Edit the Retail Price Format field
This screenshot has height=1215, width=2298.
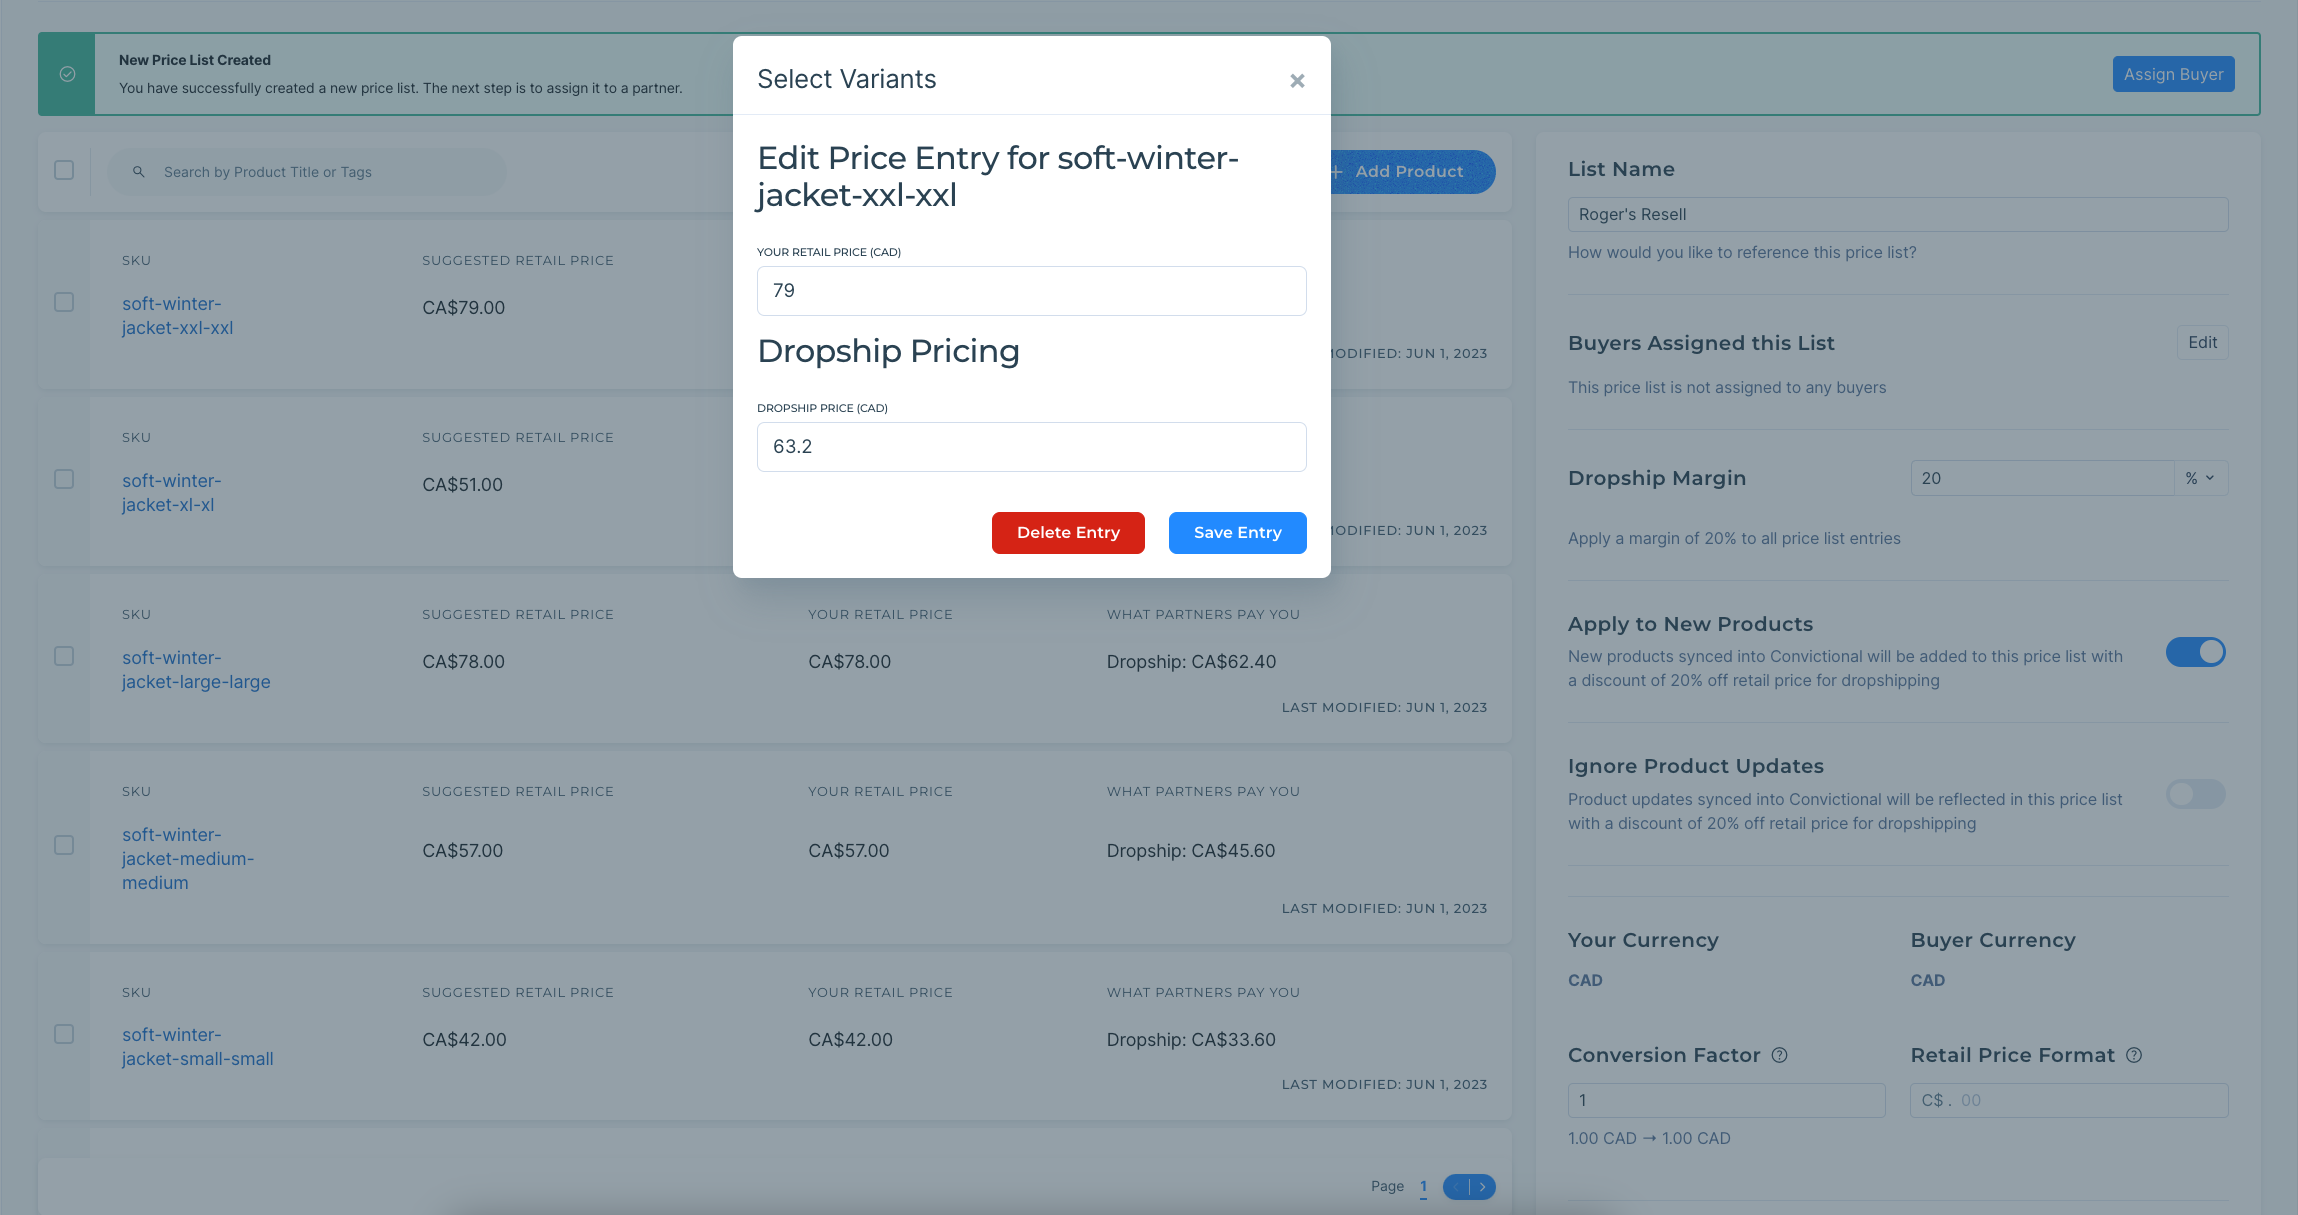(2069, 1100)
